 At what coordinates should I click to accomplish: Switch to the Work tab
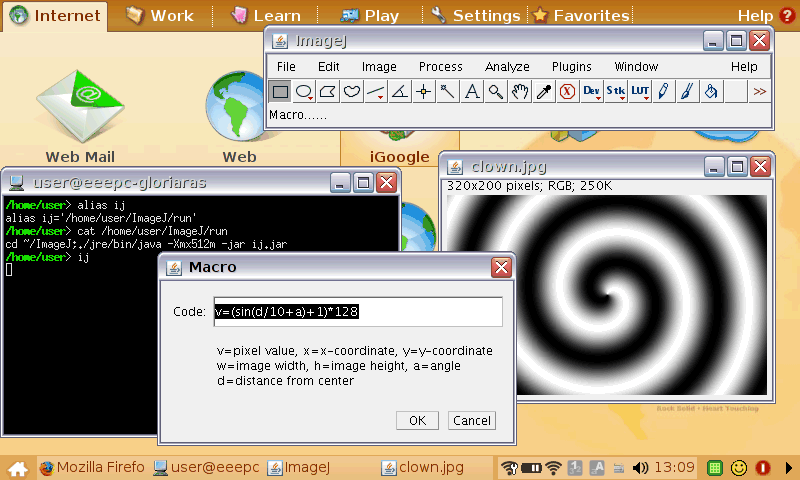click(160, 16)
